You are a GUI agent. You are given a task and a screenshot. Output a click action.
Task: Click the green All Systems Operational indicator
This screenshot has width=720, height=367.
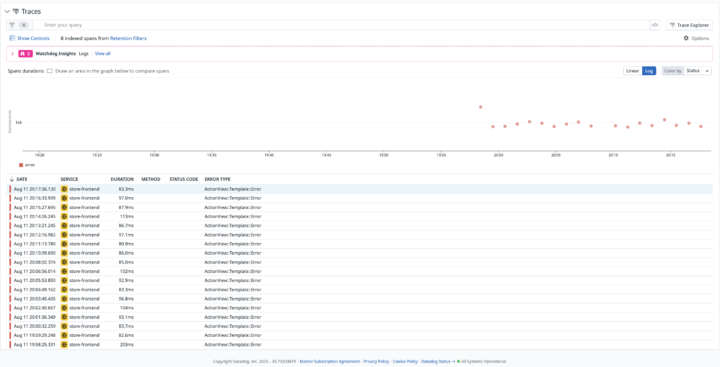coord(458,361)
